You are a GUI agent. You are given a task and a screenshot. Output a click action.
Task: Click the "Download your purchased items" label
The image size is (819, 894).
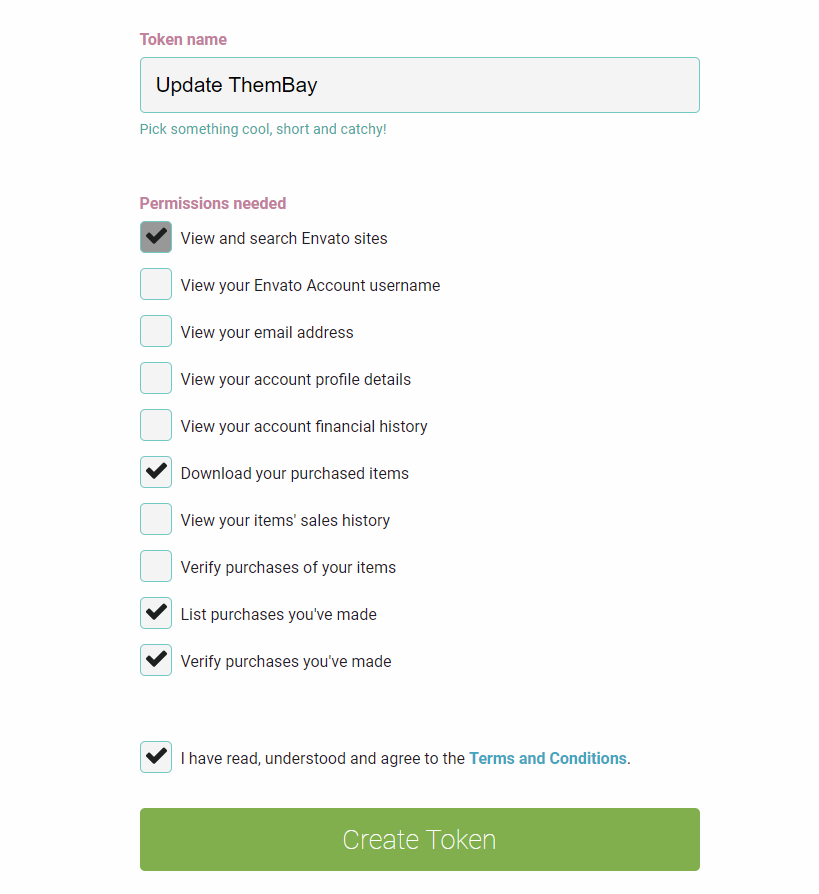click(294, 473)
